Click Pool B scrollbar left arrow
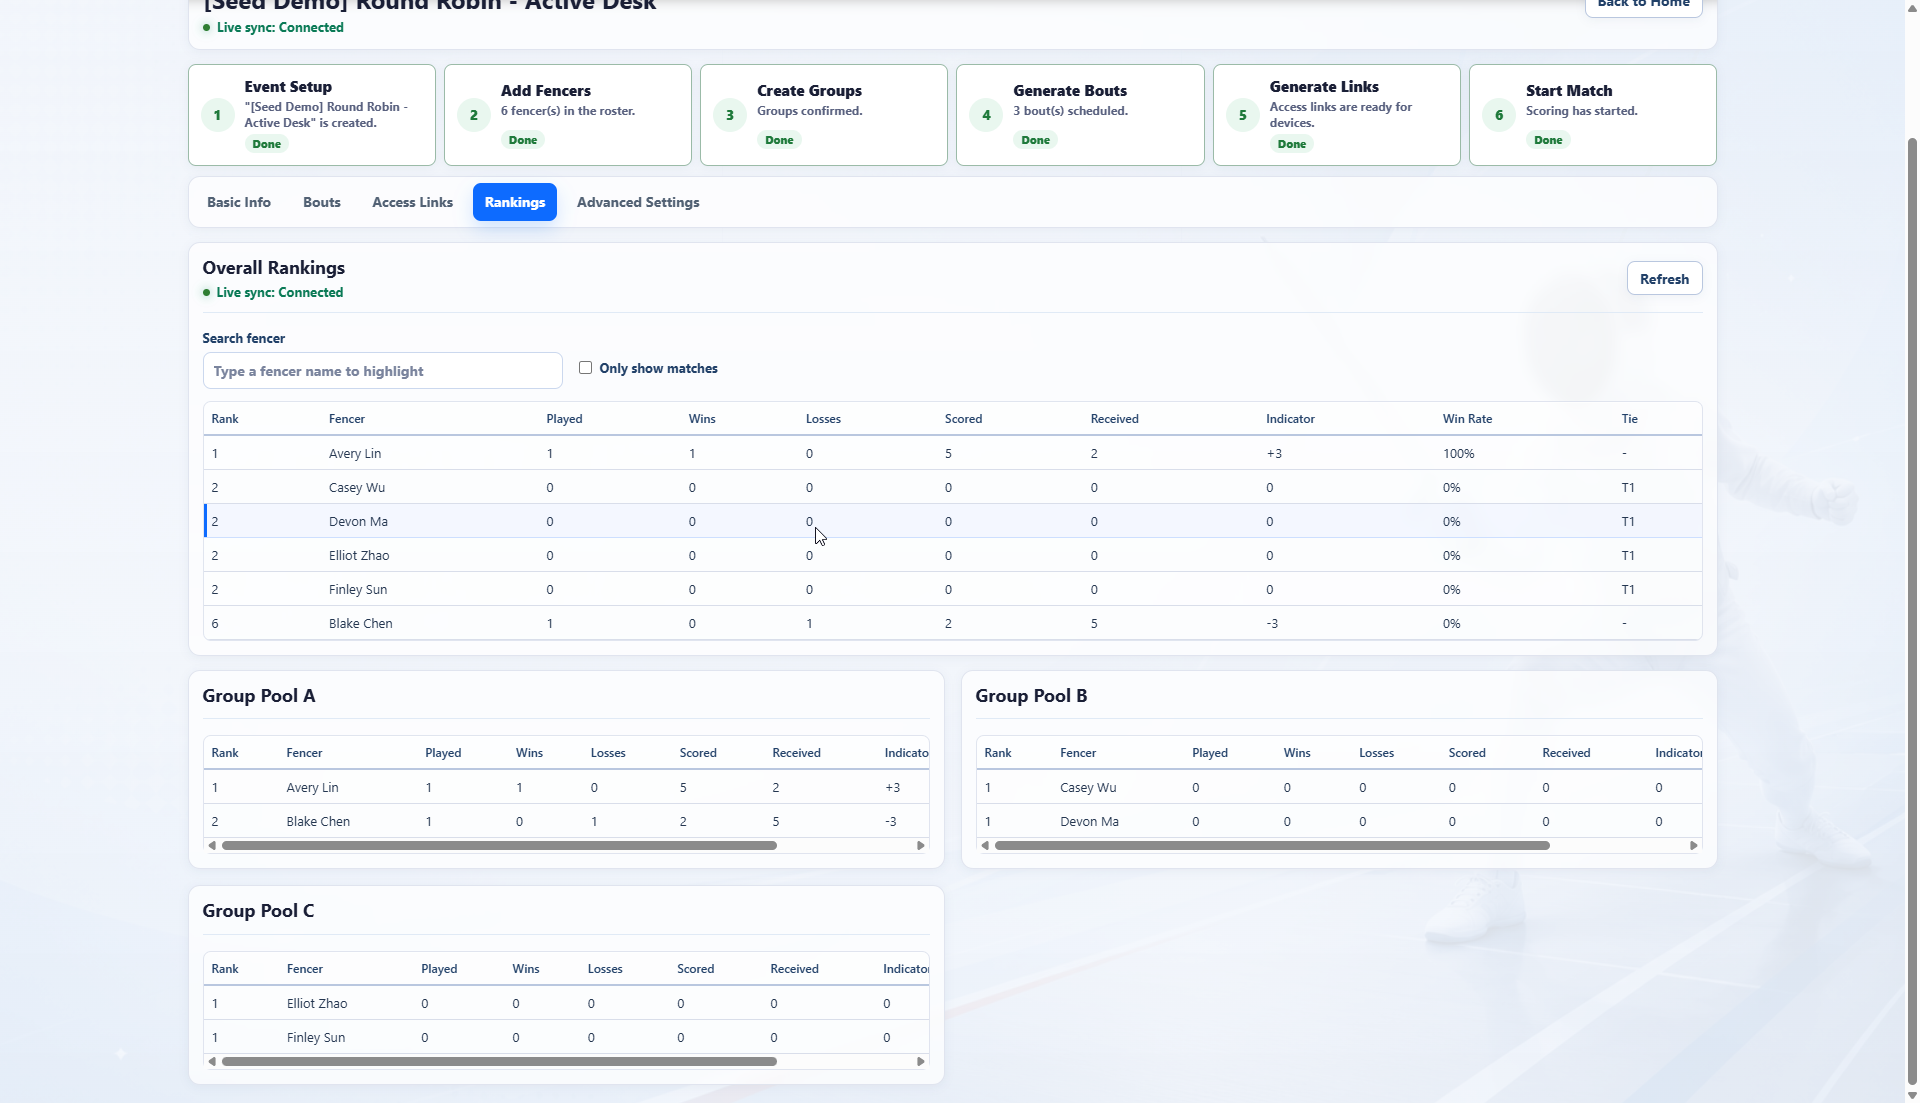This screenshot has height=1103, width=1920. pos(985,846)
